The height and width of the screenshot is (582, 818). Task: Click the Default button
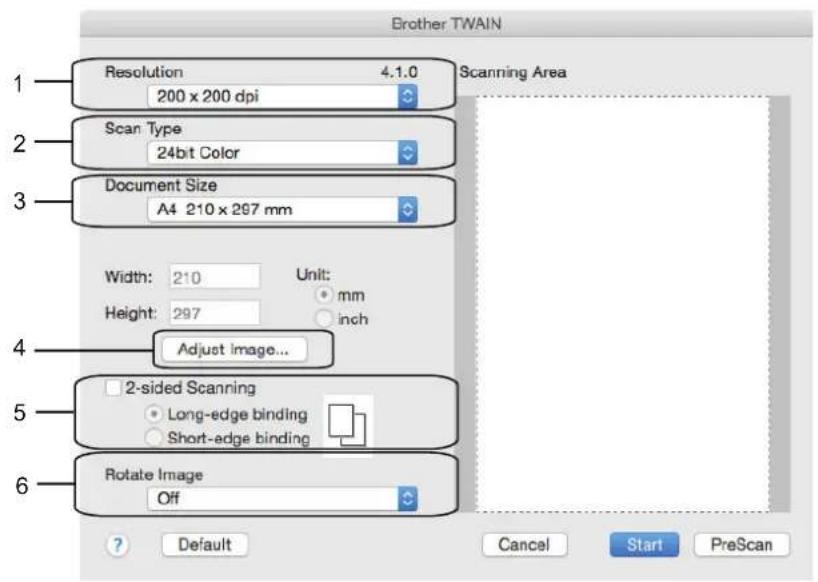(205, 545)
